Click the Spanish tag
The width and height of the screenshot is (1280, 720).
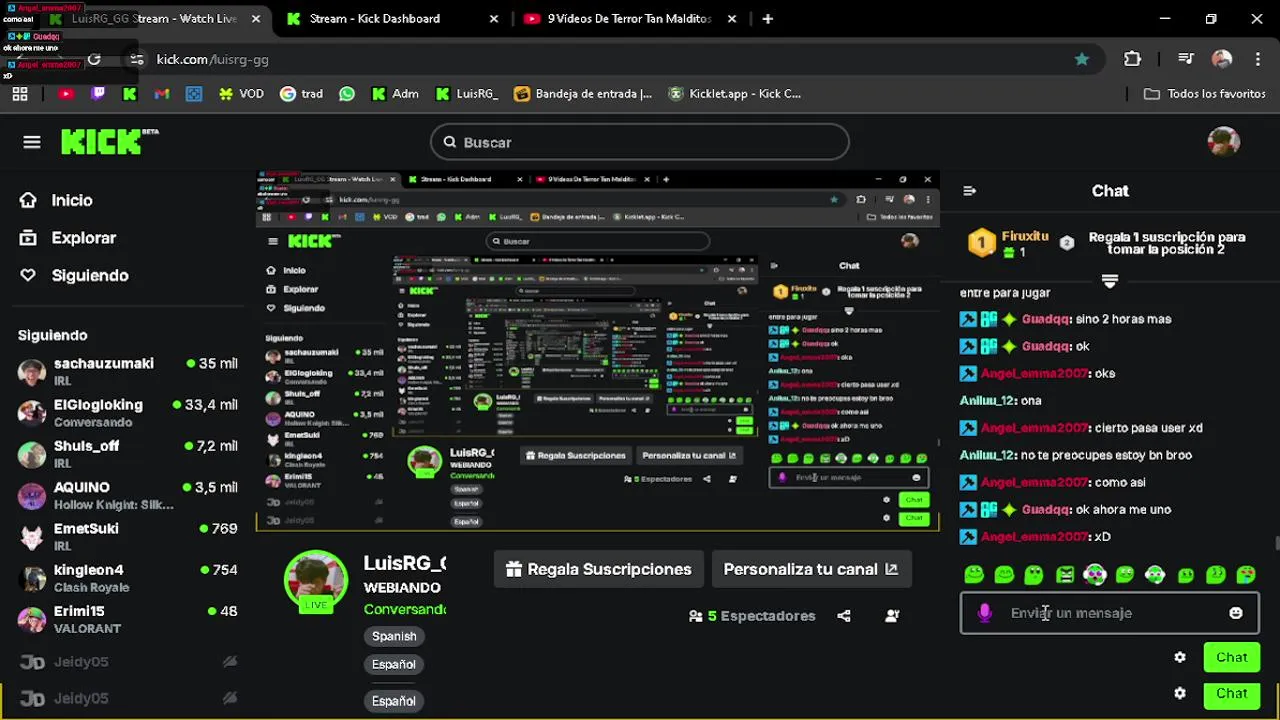coord(394,636)
